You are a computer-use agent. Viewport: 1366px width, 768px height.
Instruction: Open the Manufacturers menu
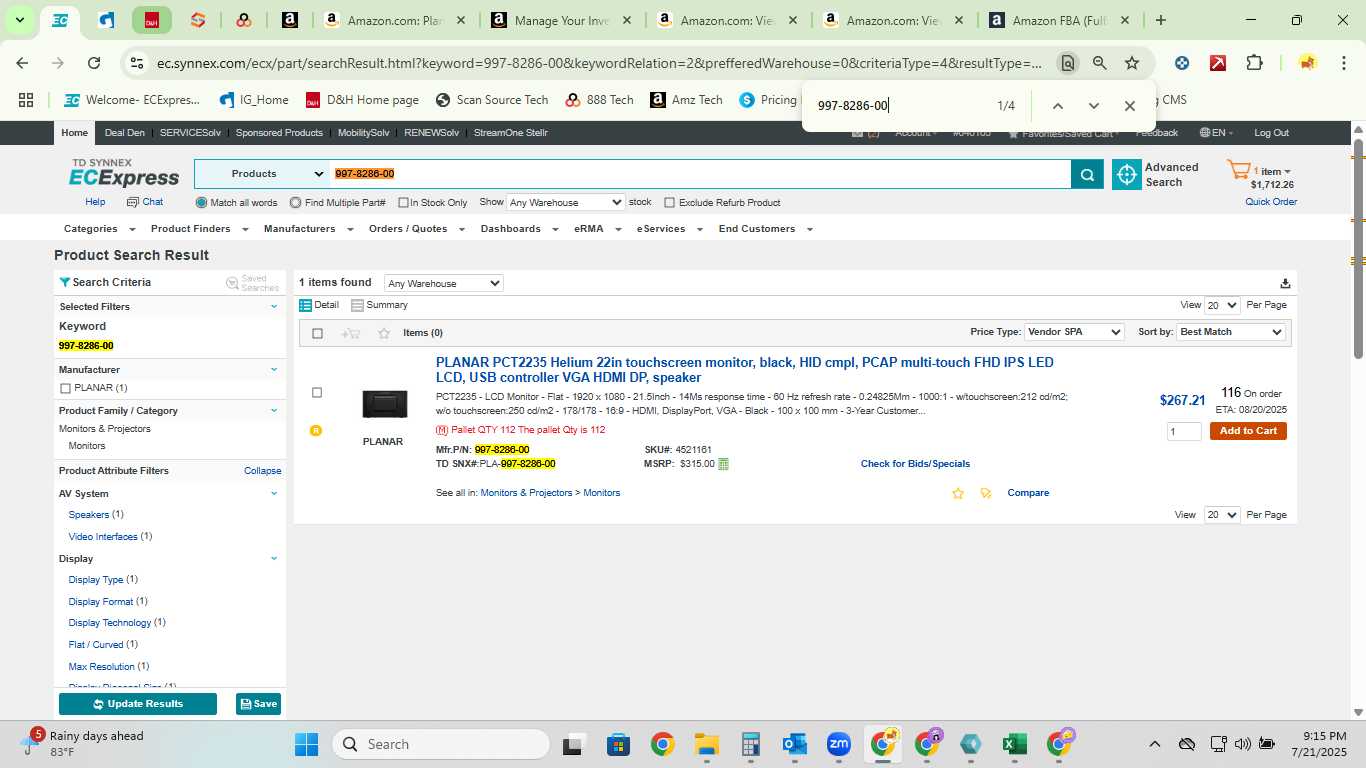[x=308, y=229]
